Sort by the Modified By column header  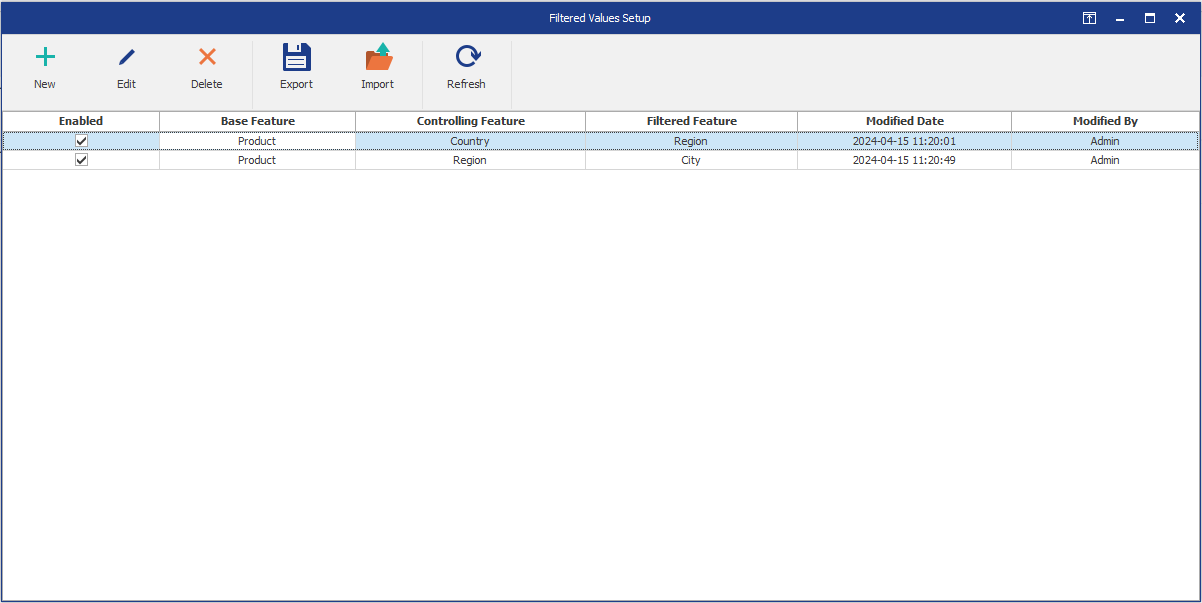(x=1105, y=121)
